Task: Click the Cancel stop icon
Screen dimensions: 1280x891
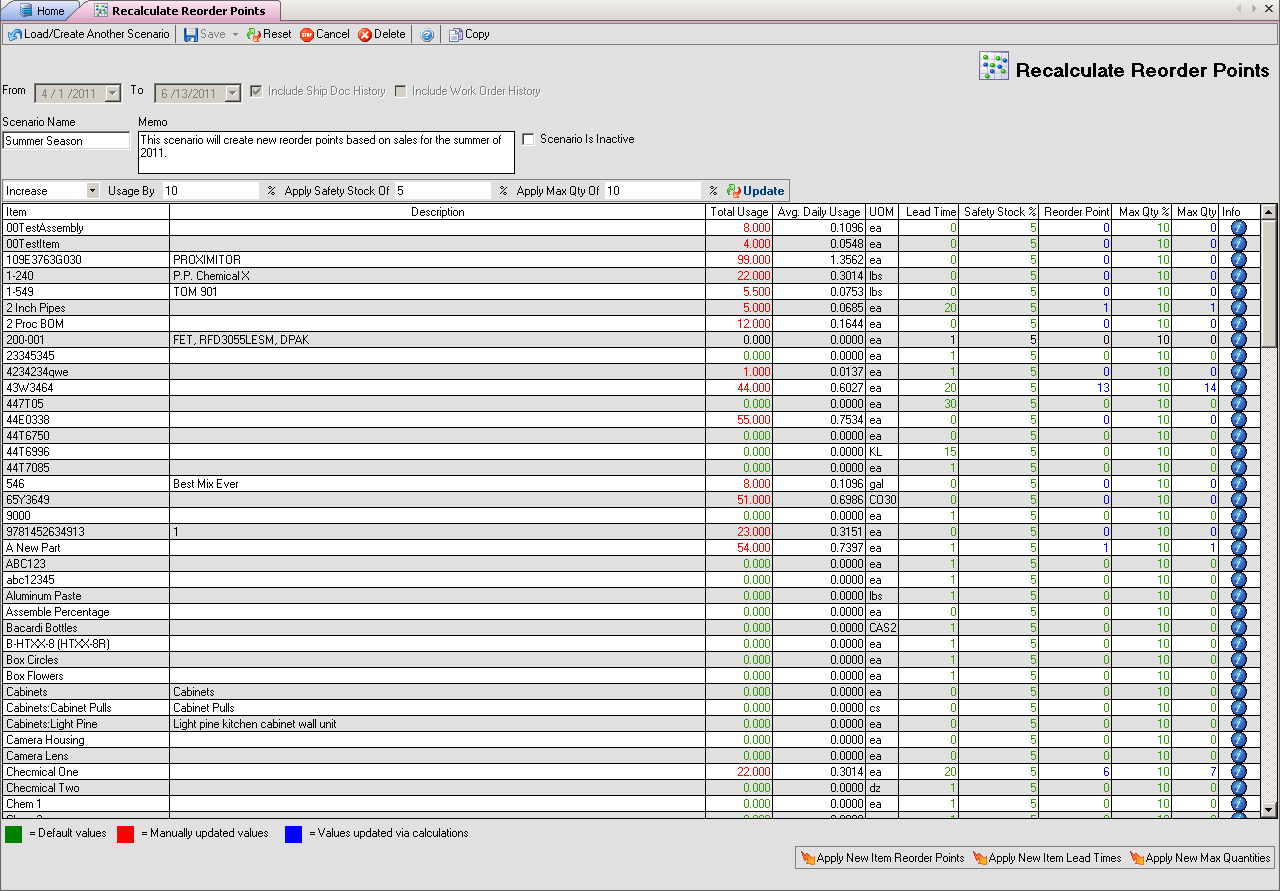Action: coord(307,34)
